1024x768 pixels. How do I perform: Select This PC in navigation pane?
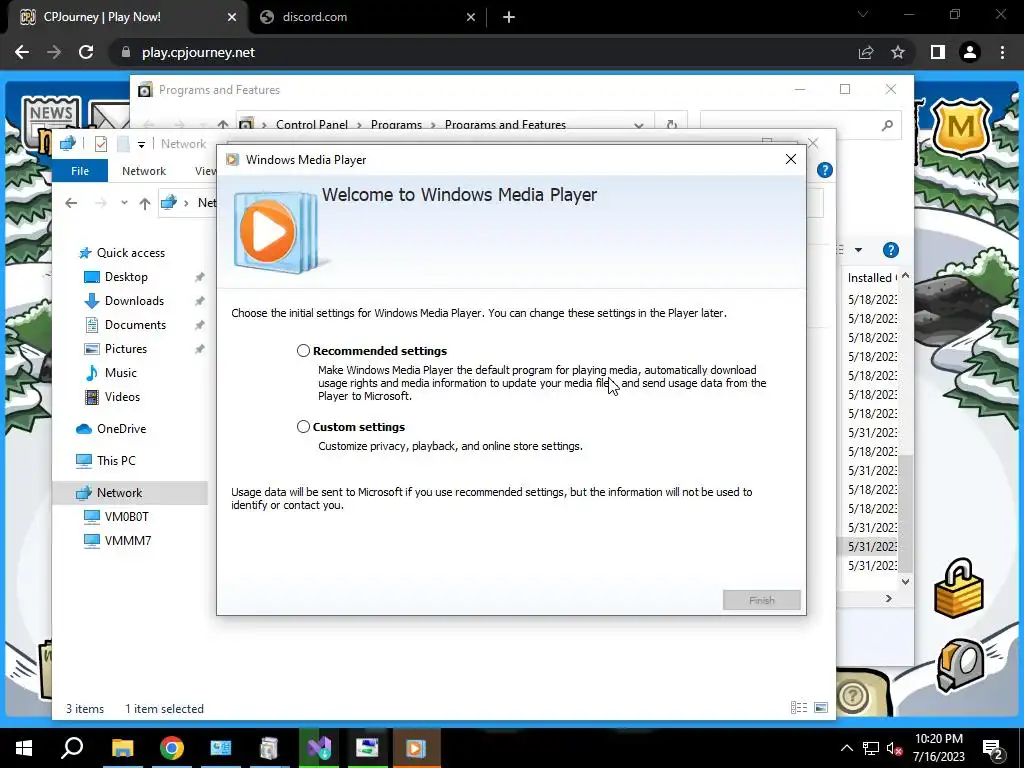tap(116, 461)
